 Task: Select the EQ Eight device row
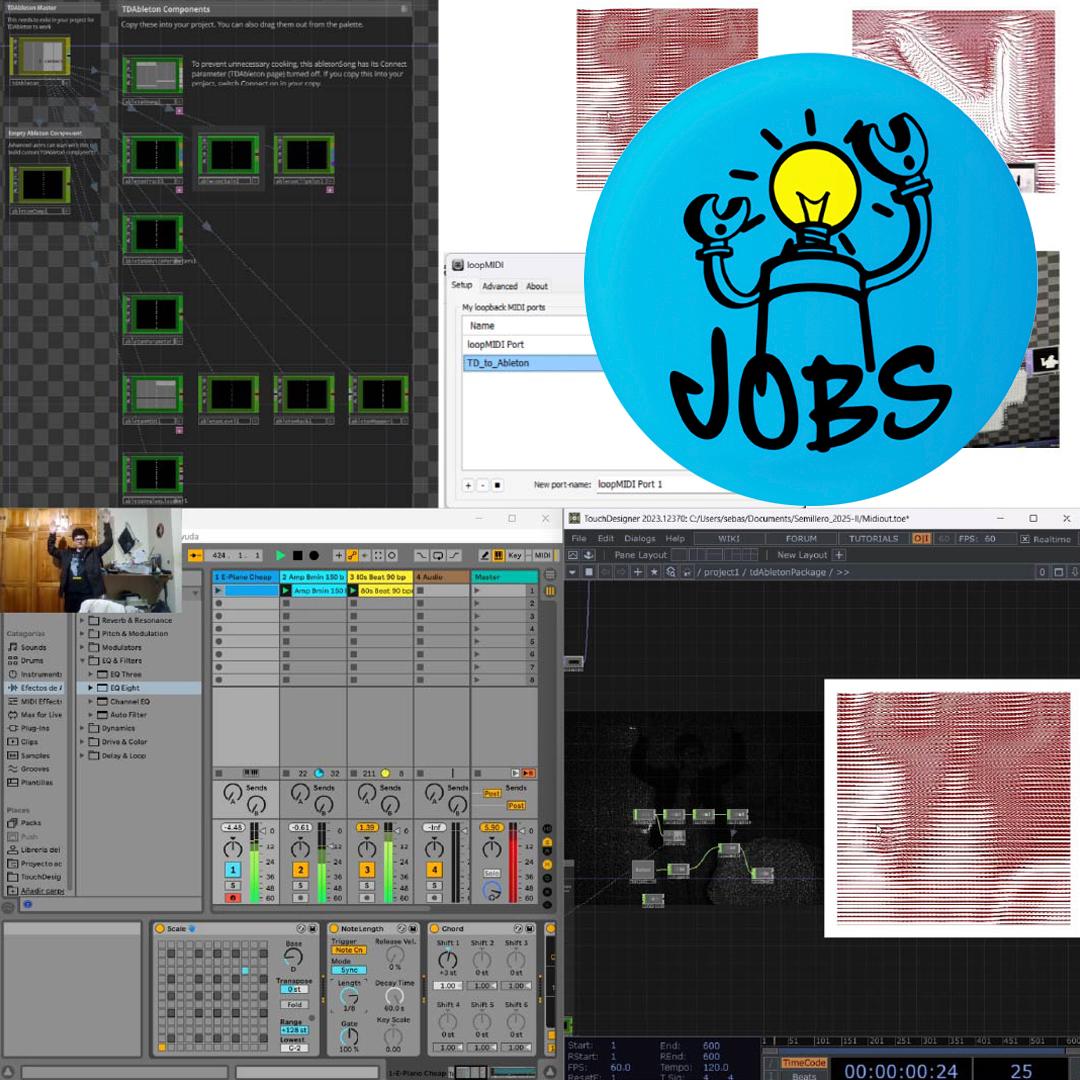[x=140, y=687]
